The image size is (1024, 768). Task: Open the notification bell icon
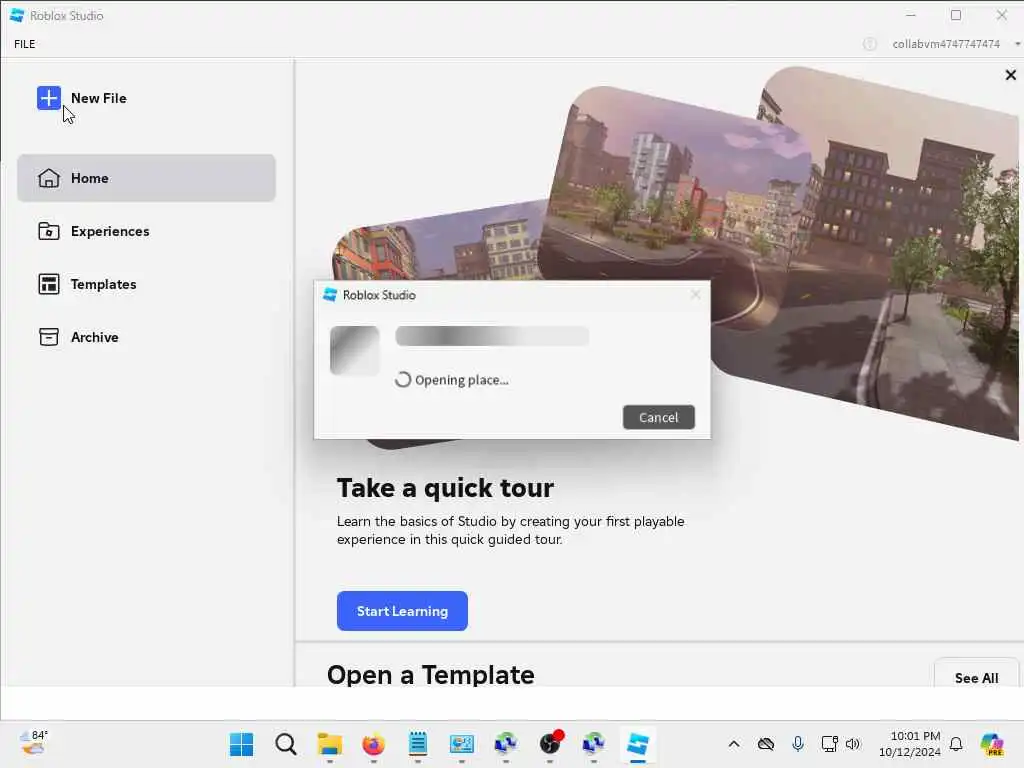point(956,744)
